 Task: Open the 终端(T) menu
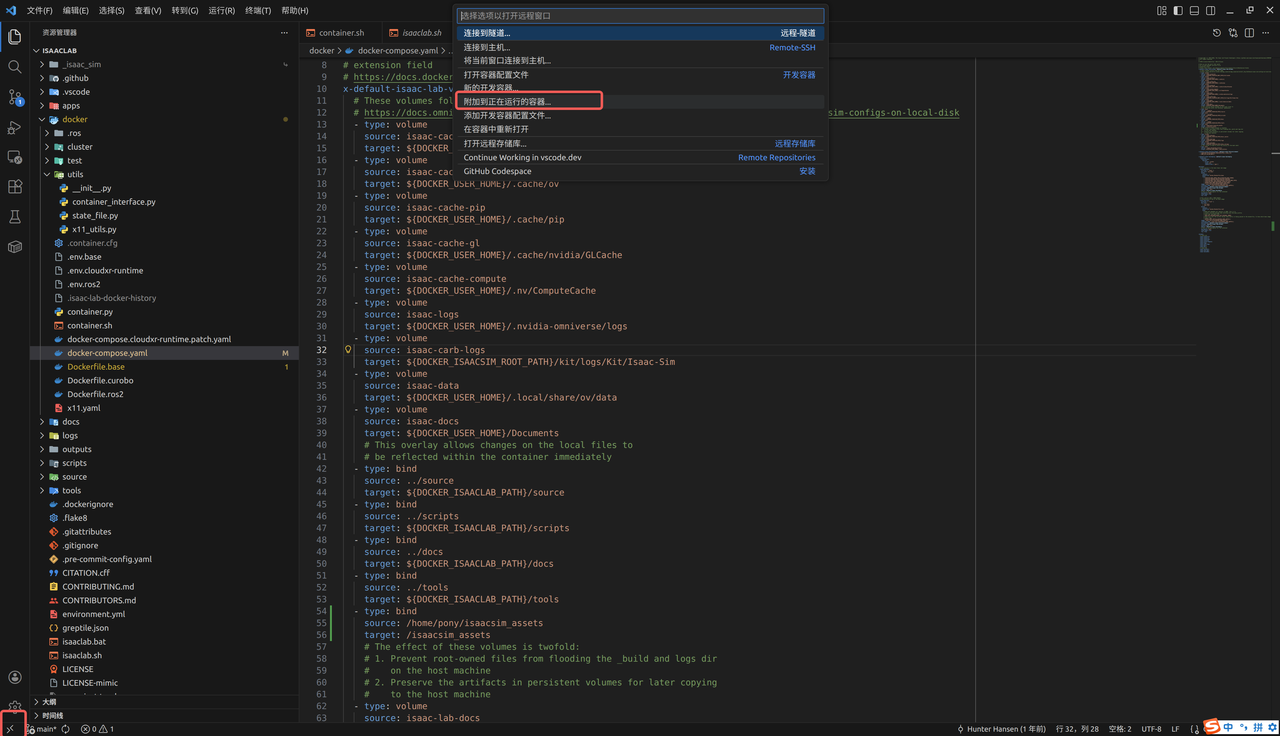pos(258,10)
